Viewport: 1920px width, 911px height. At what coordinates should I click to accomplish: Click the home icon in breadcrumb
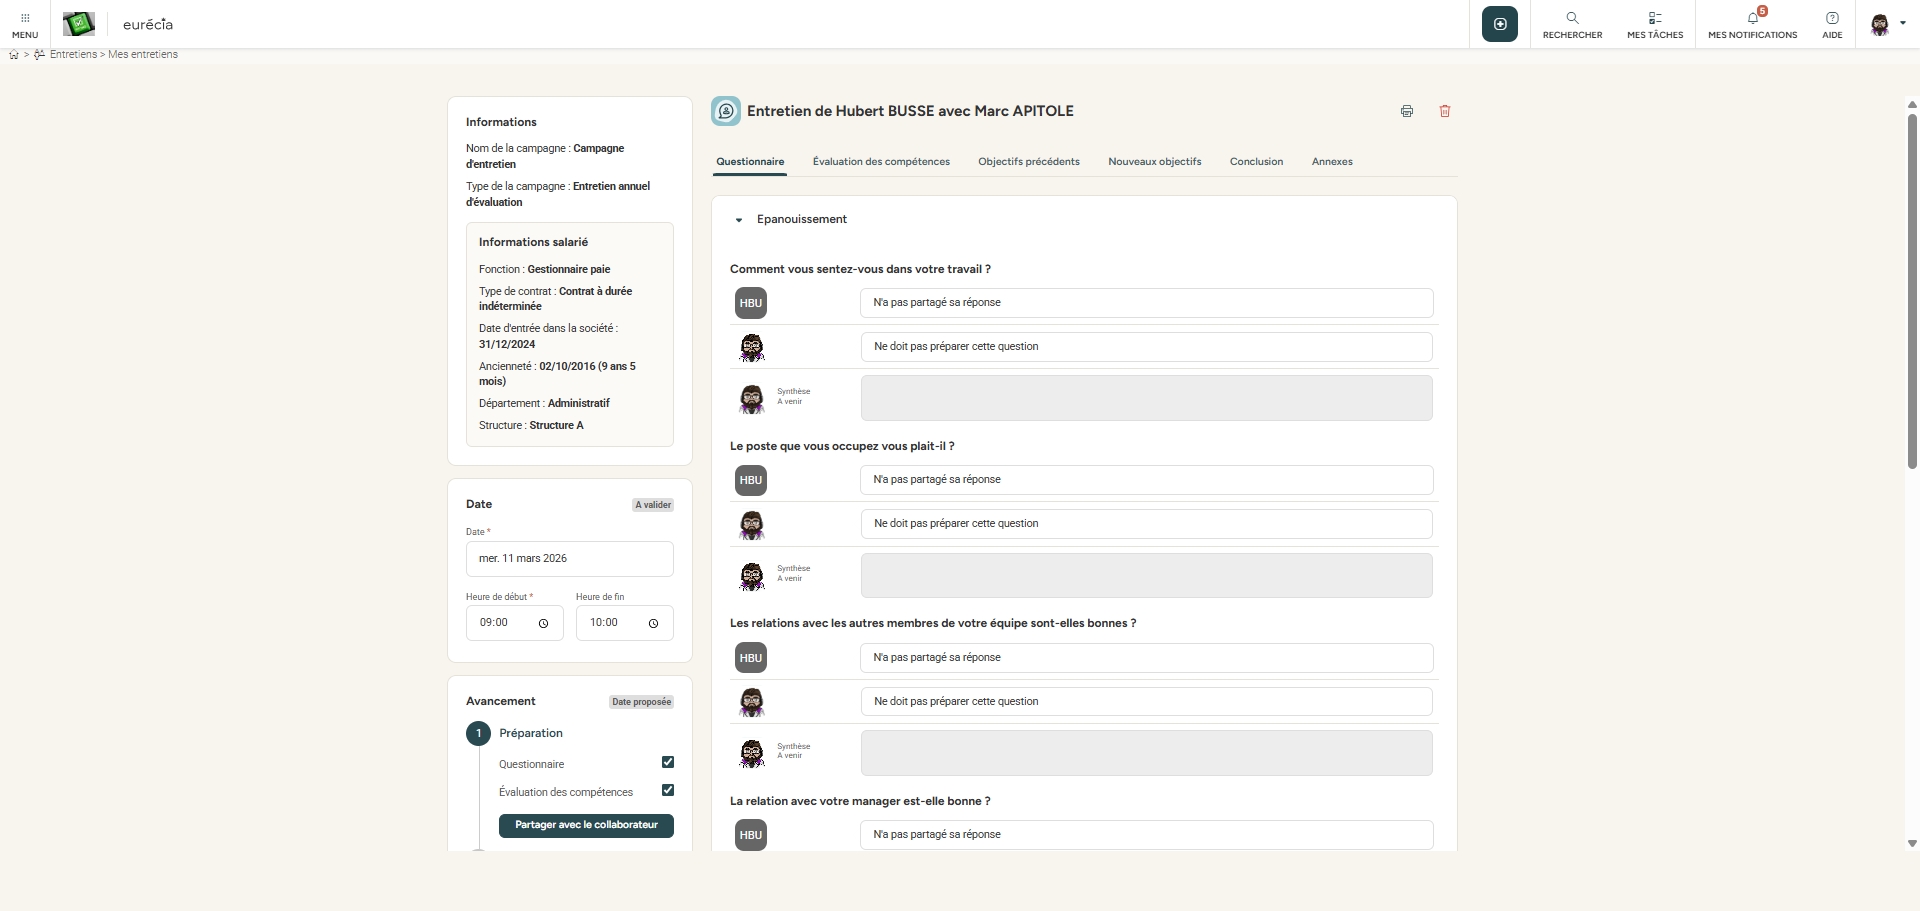(14, 55)
